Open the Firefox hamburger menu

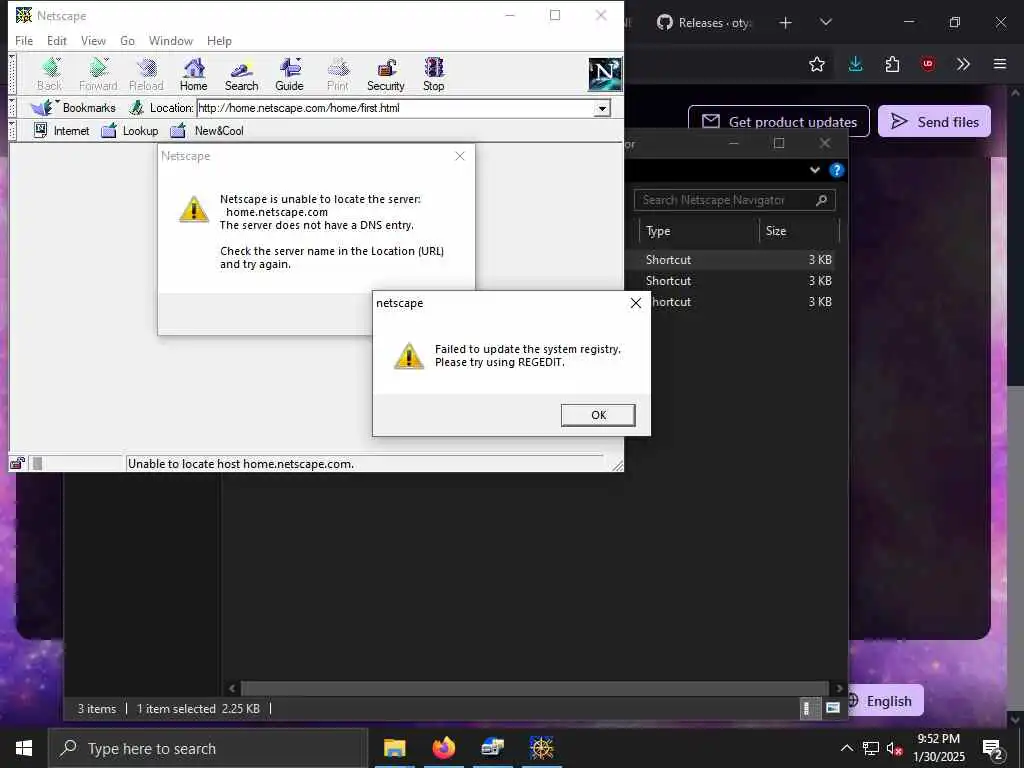click(x=1000, y=64)
